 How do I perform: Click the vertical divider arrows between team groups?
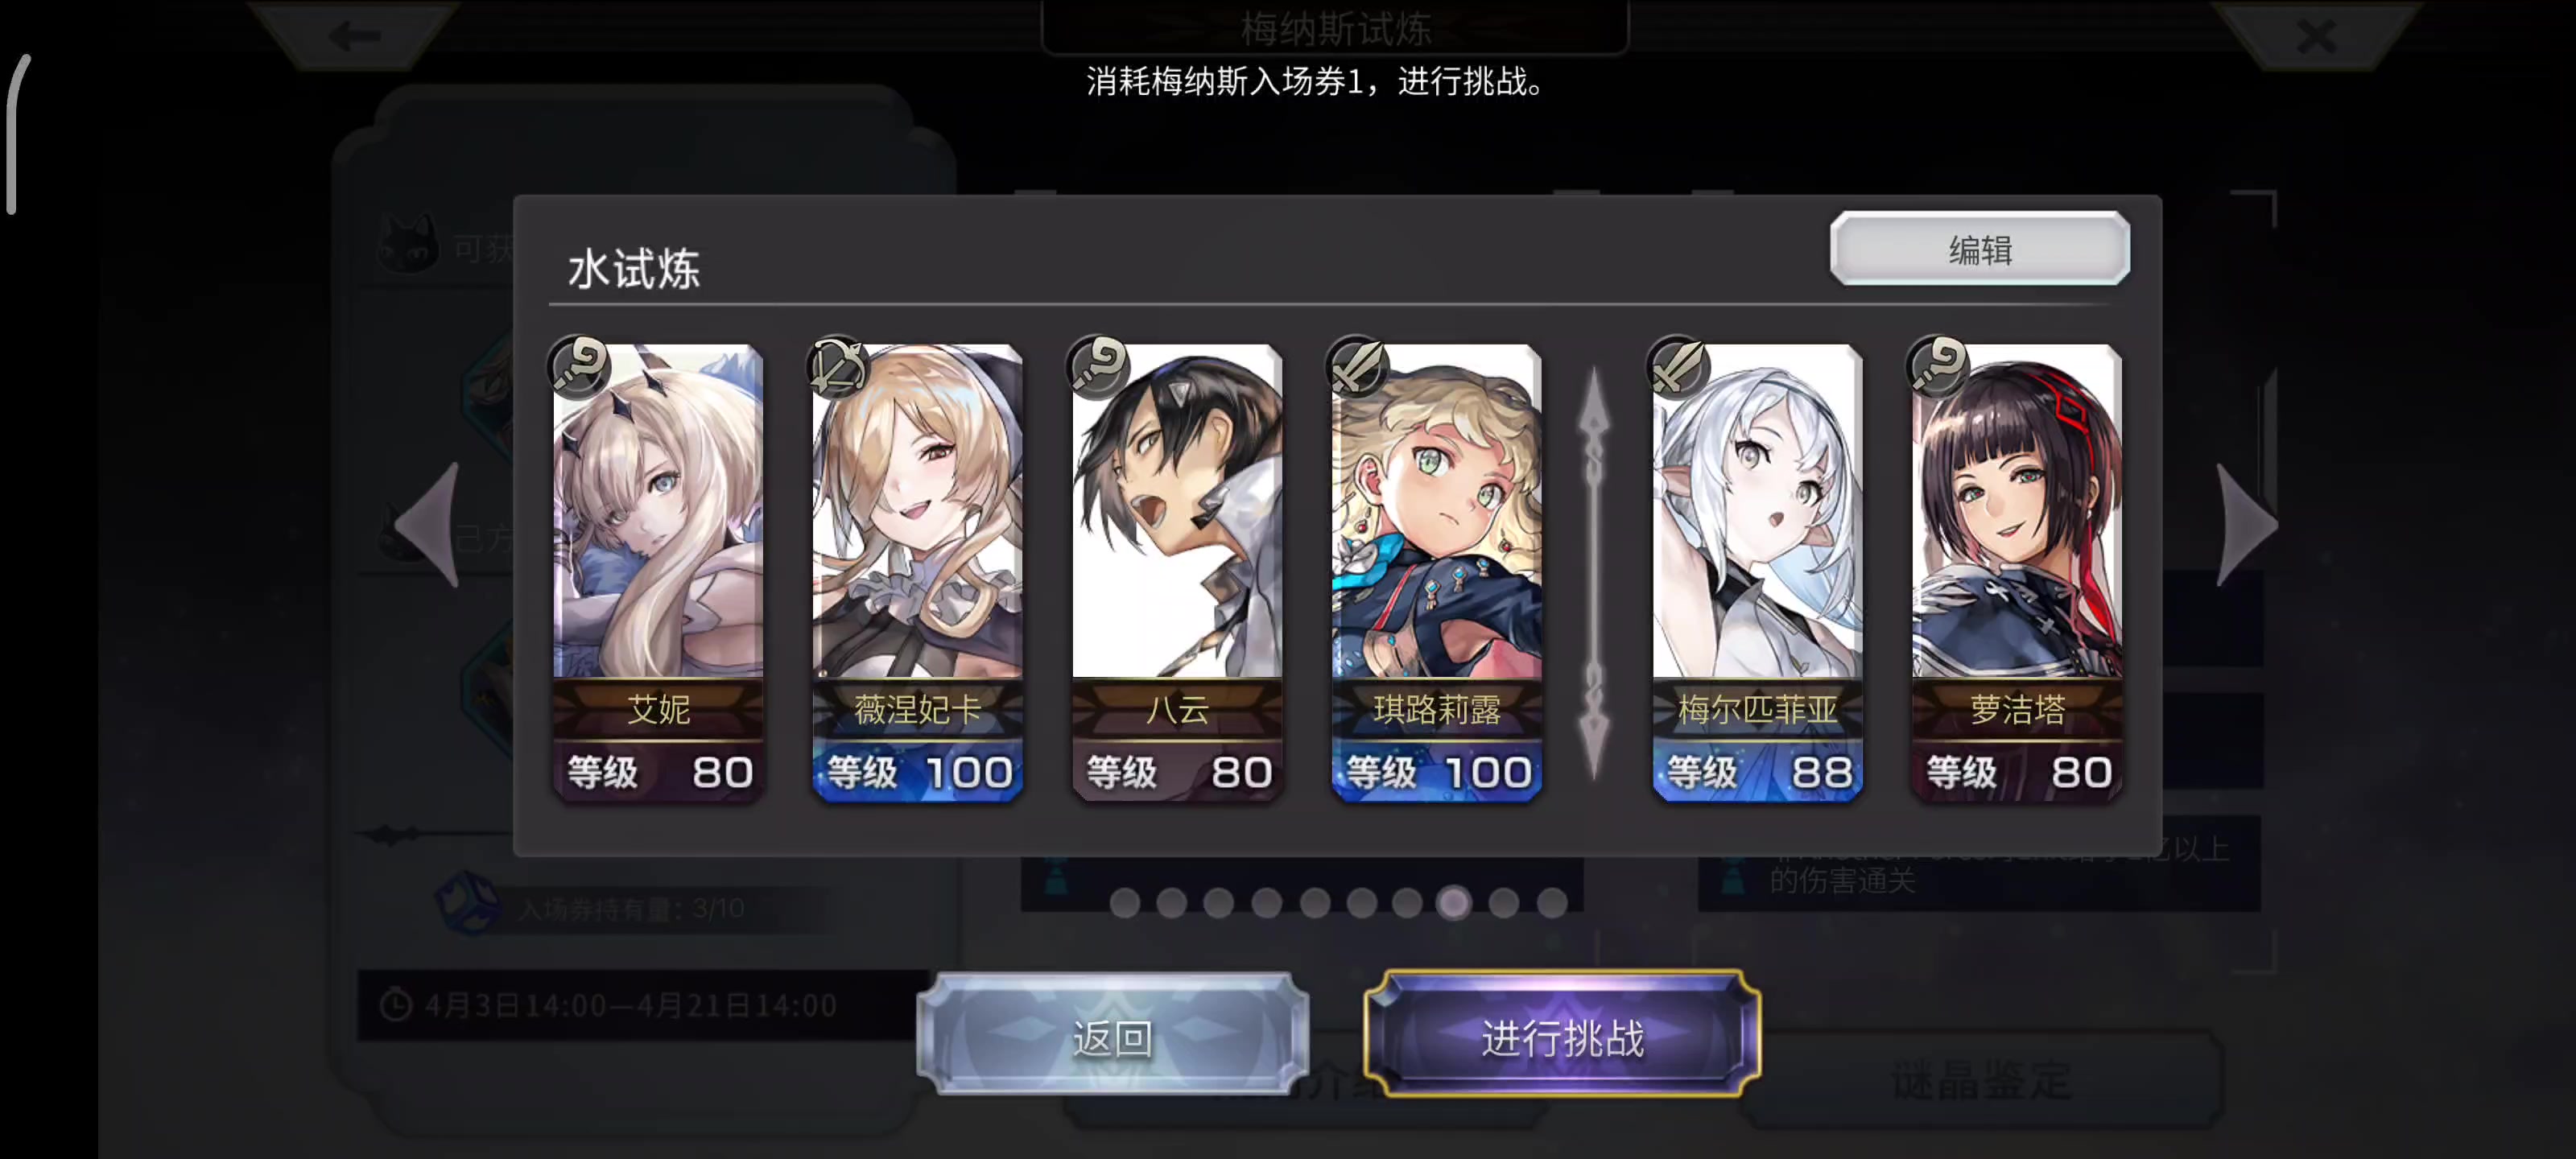point(1594,574)
